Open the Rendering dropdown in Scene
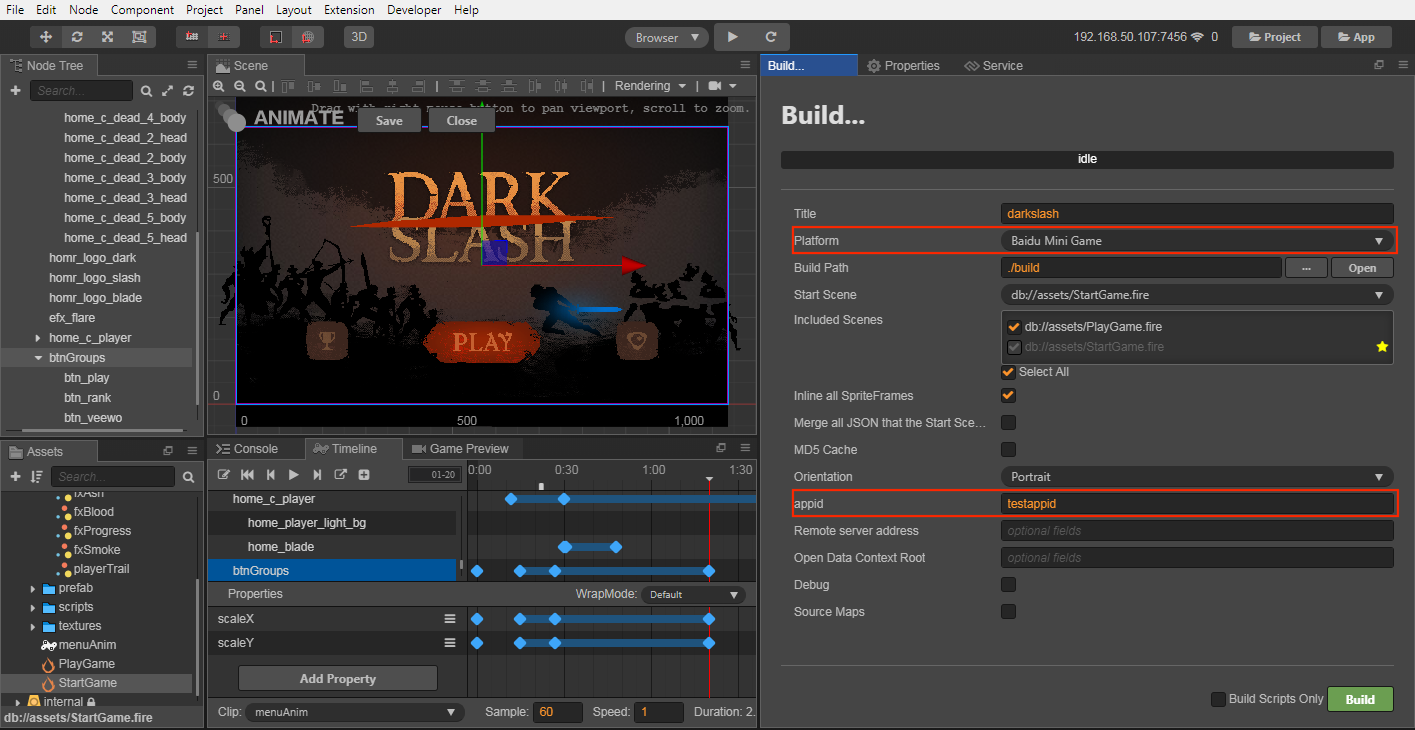 tap(650, 86)
